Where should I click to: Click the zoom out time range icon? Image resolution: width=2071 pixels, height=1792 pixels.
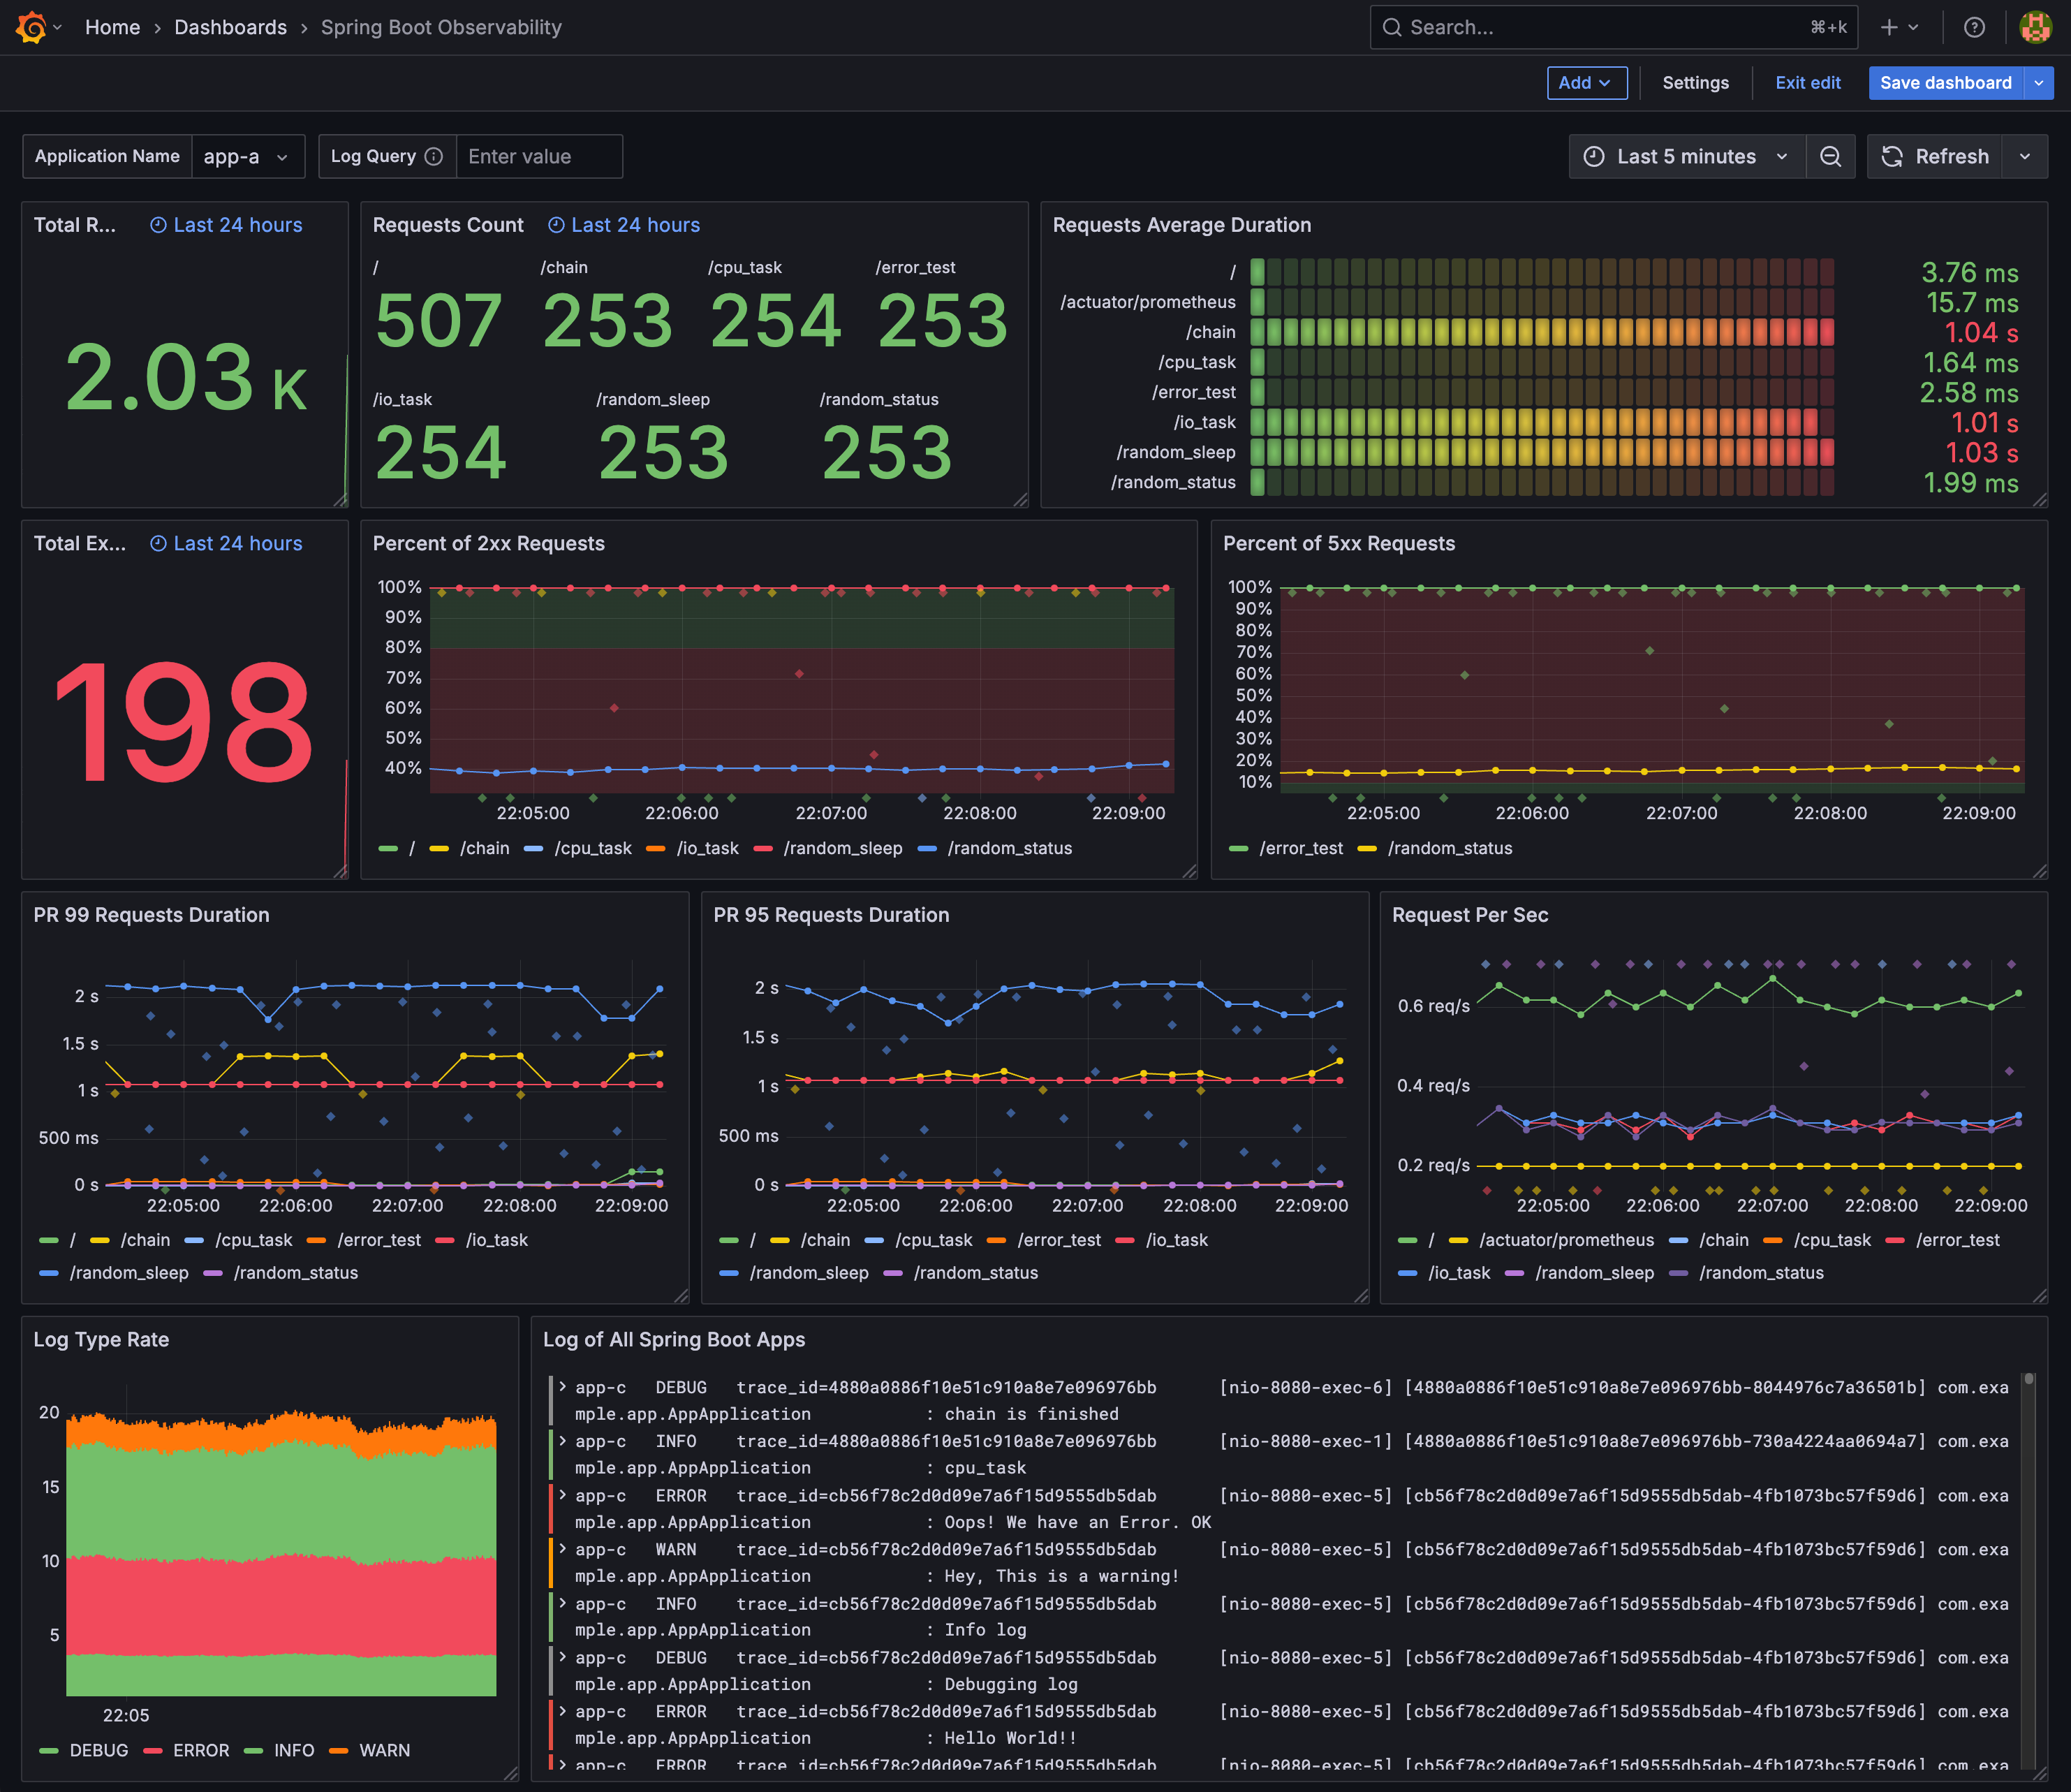coord(1830,156)
